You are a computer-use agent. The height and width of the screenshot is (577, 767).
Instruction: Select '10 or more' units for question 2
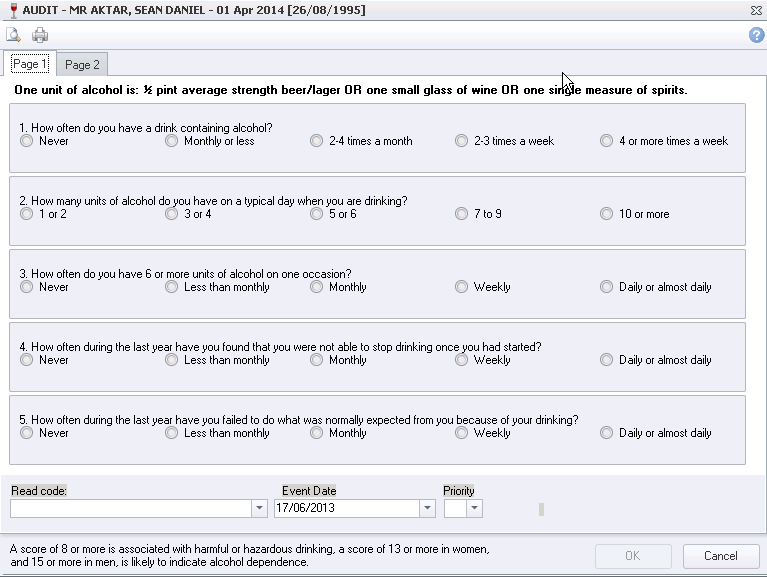click(607, 214)
